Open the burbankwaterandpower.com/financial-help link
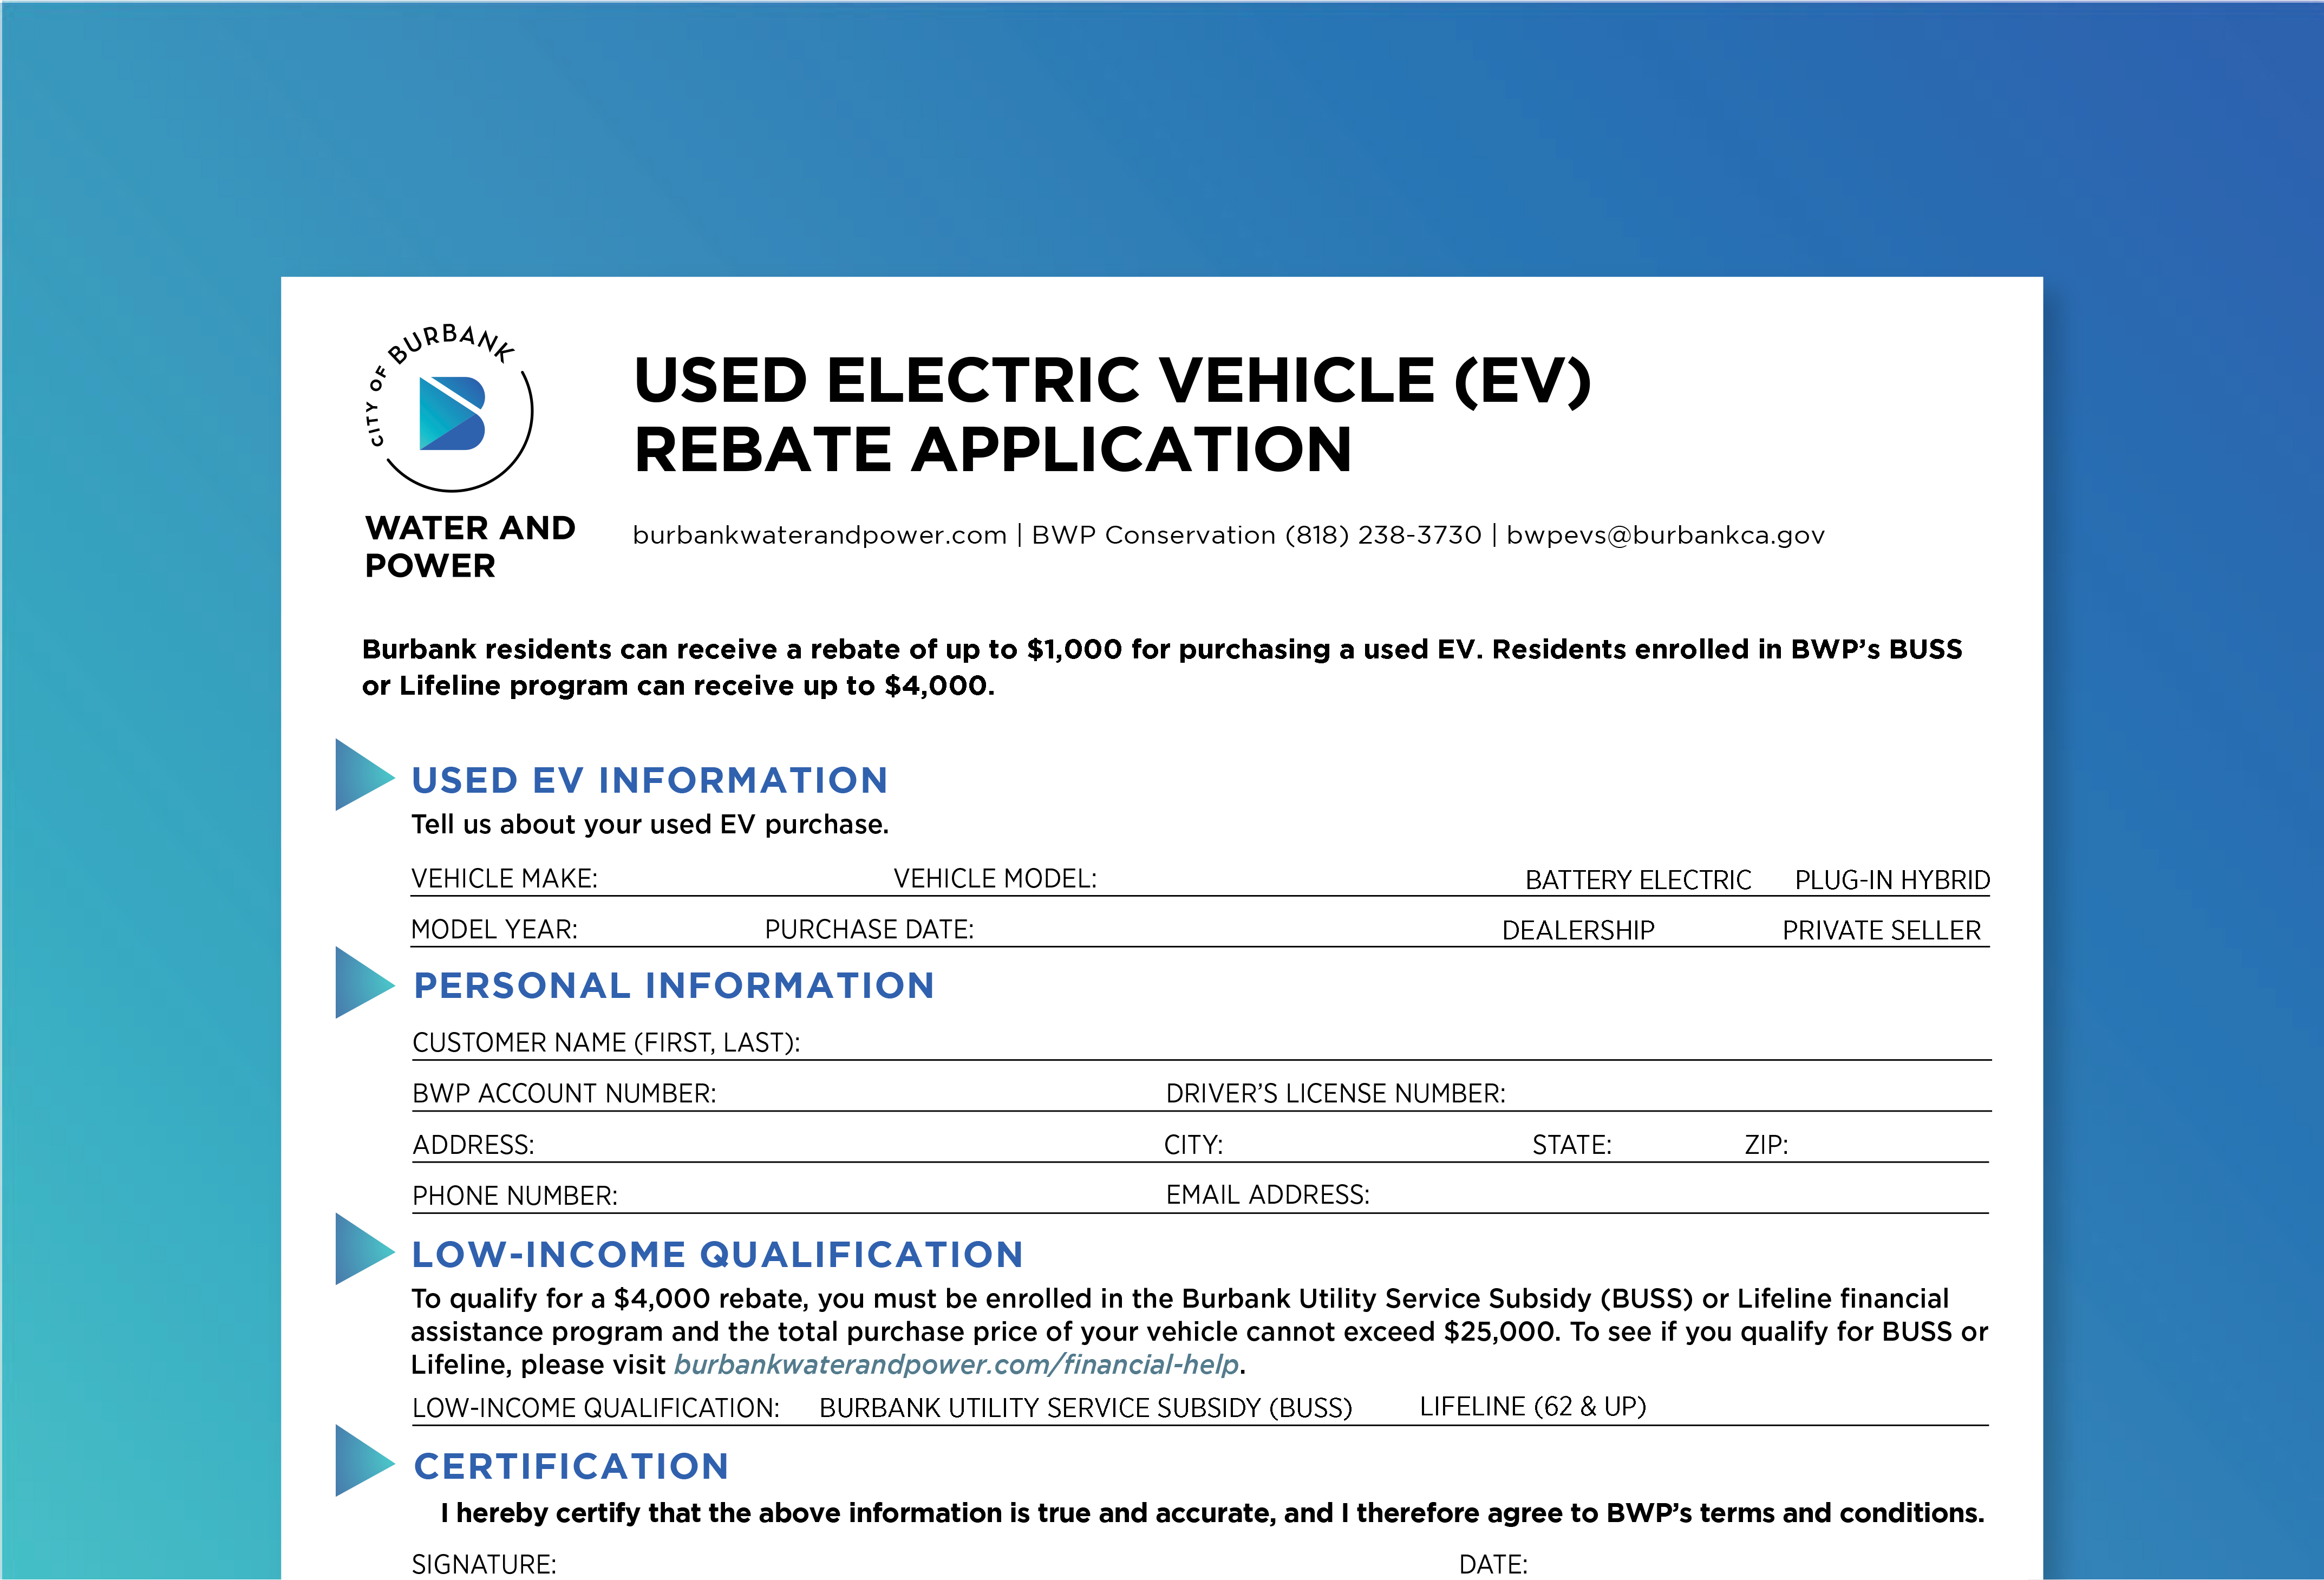Image resolution: width=2324 pixels, height=1580 pixels. (956, 1365)
